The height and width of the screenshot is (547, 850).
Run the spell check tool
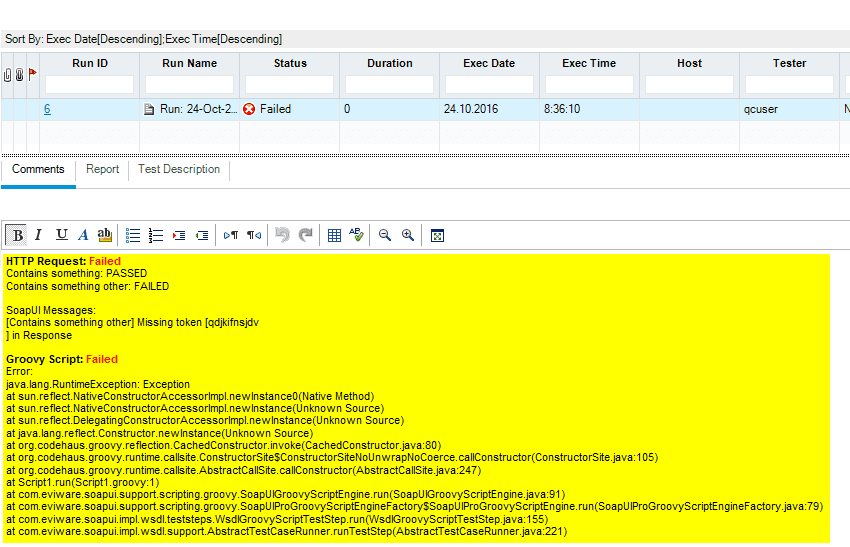357,235
